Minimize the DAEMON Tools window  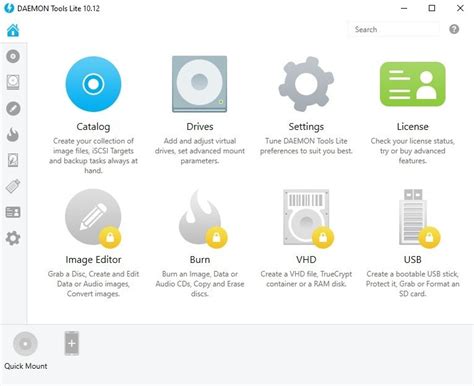click(x=404, y=8)
